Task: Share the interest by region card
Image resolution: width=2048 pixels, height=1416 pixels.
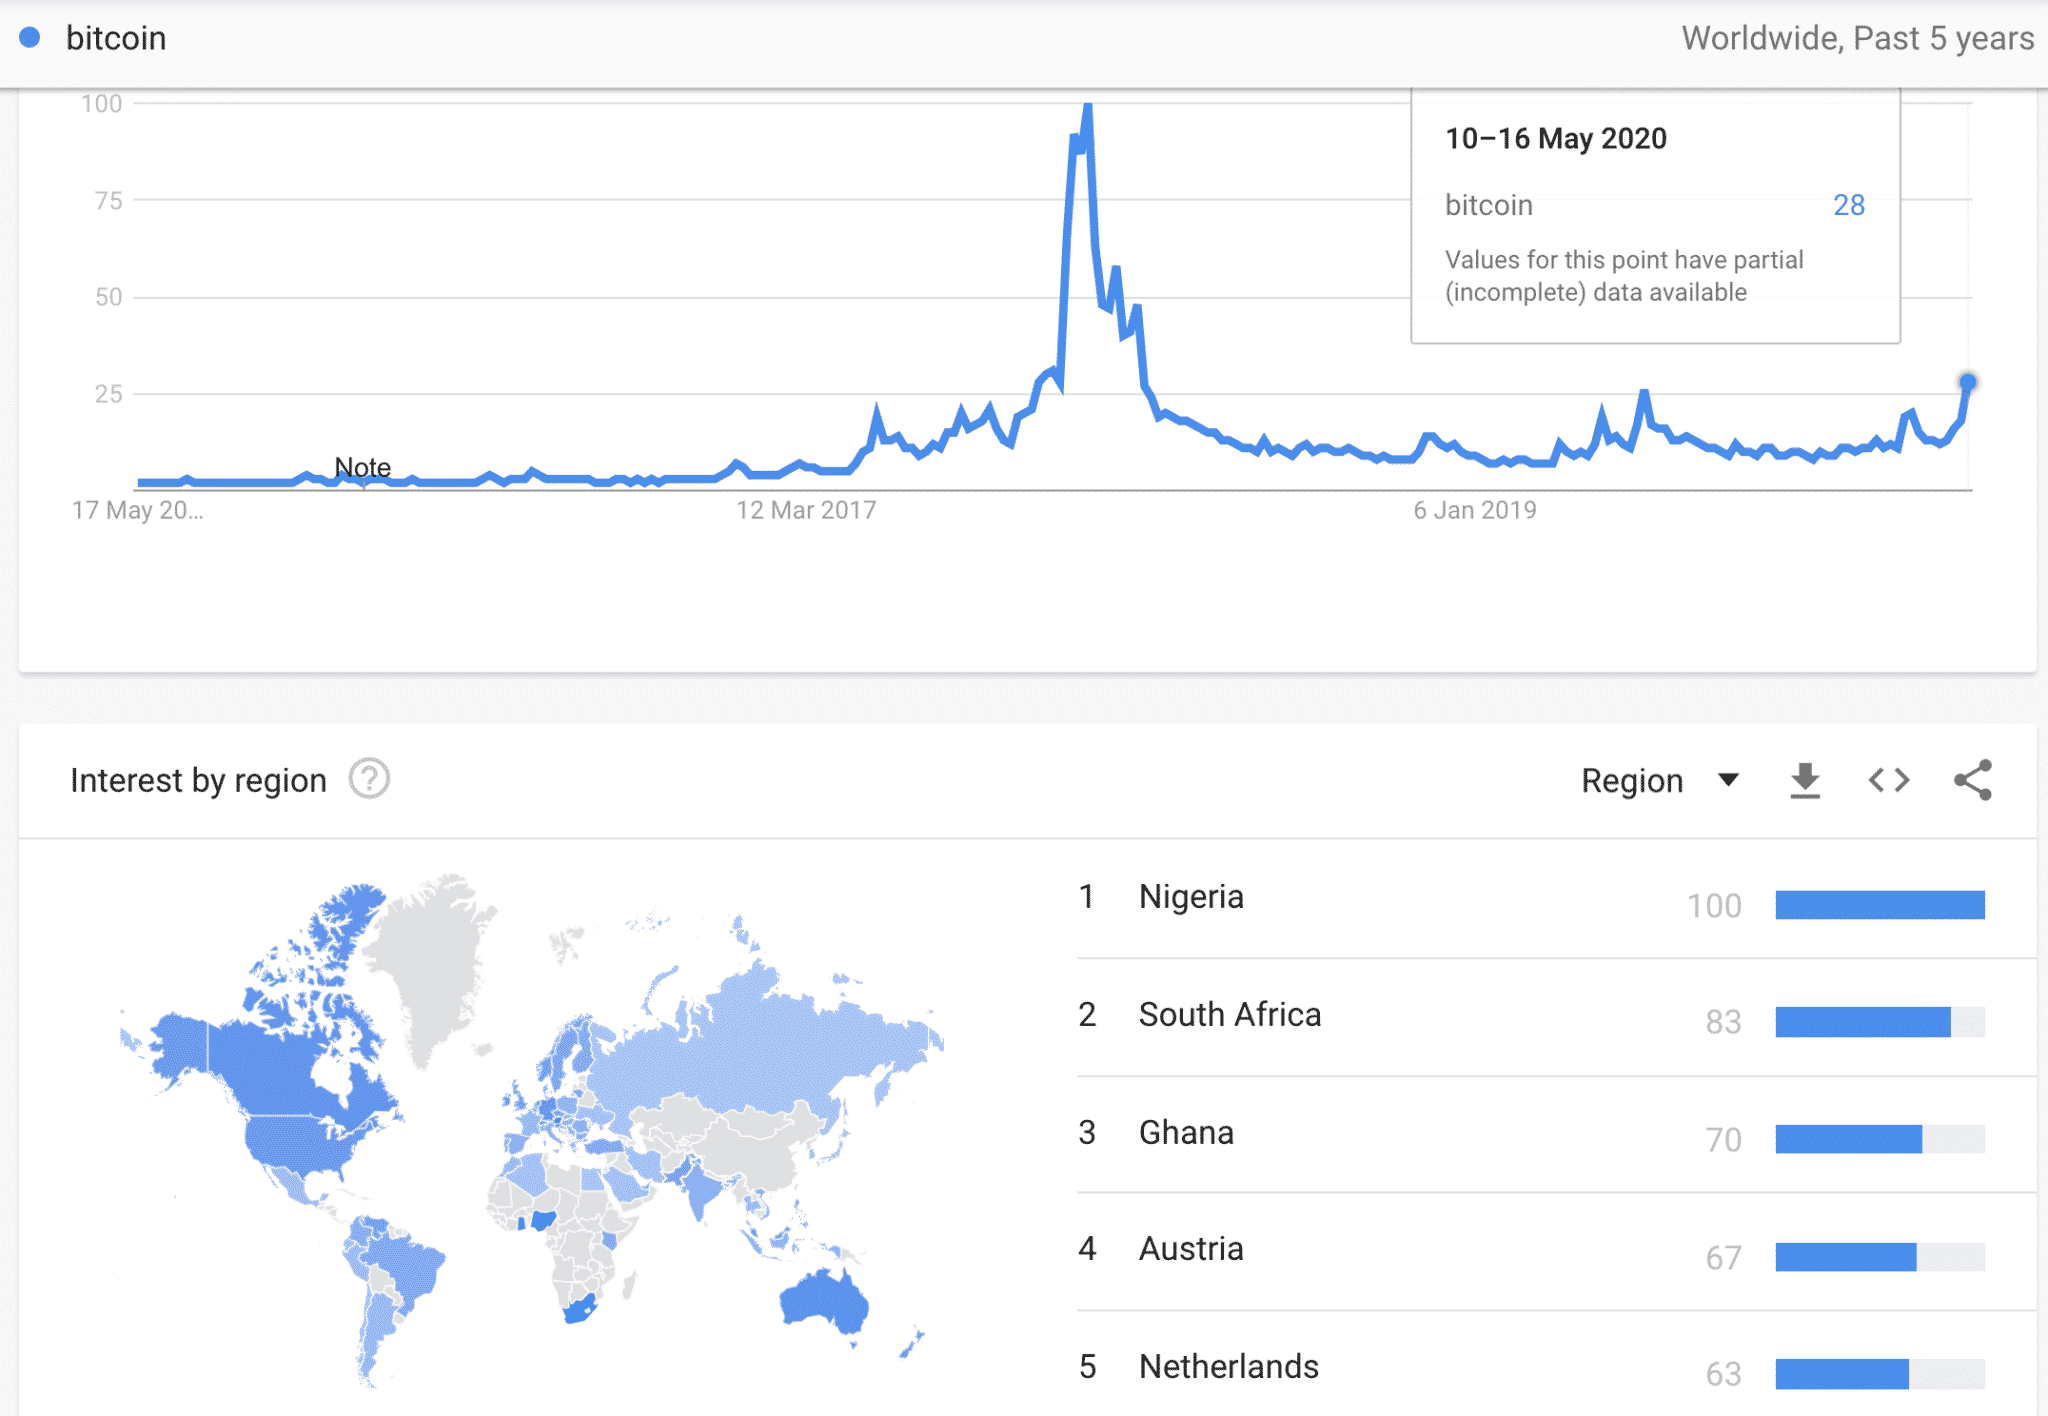Action: (x=1973, y=781)
